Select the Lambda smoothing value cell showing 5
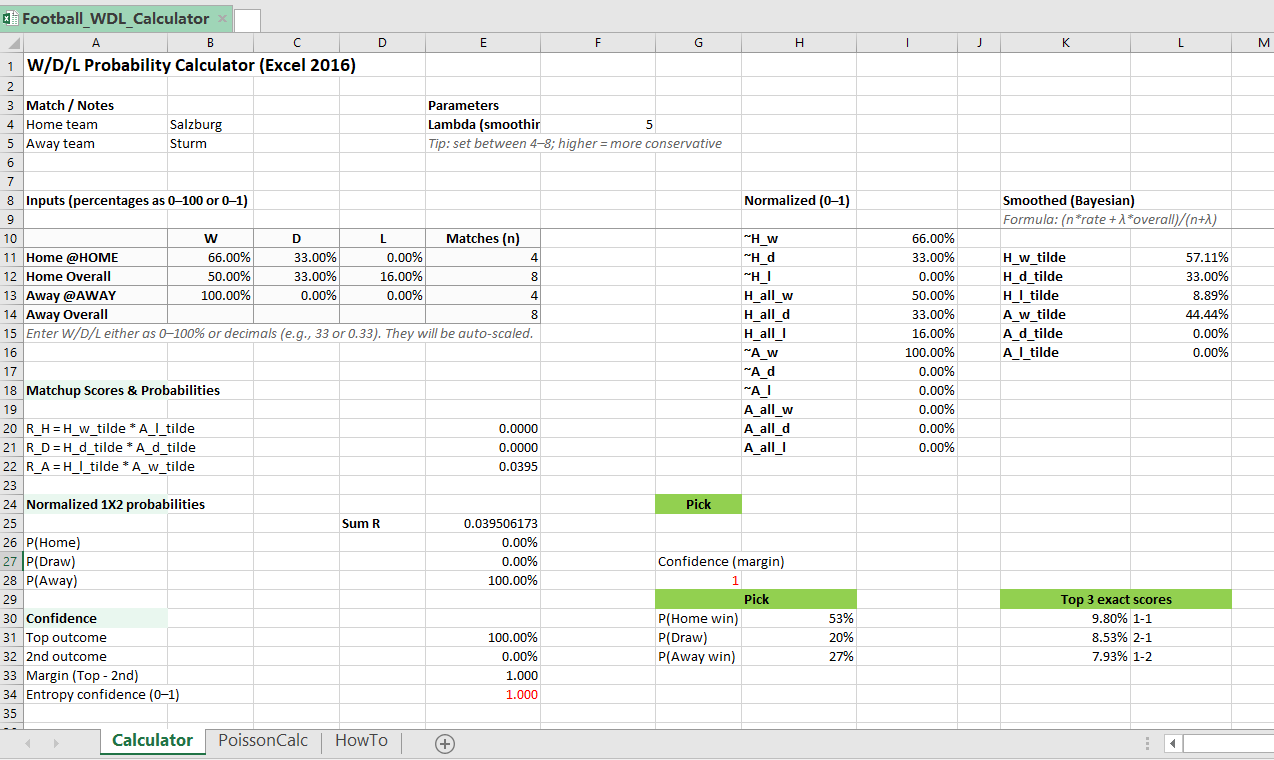This screenshot has height=760, width=1274. pyautogui.click(x=597, y=124)
